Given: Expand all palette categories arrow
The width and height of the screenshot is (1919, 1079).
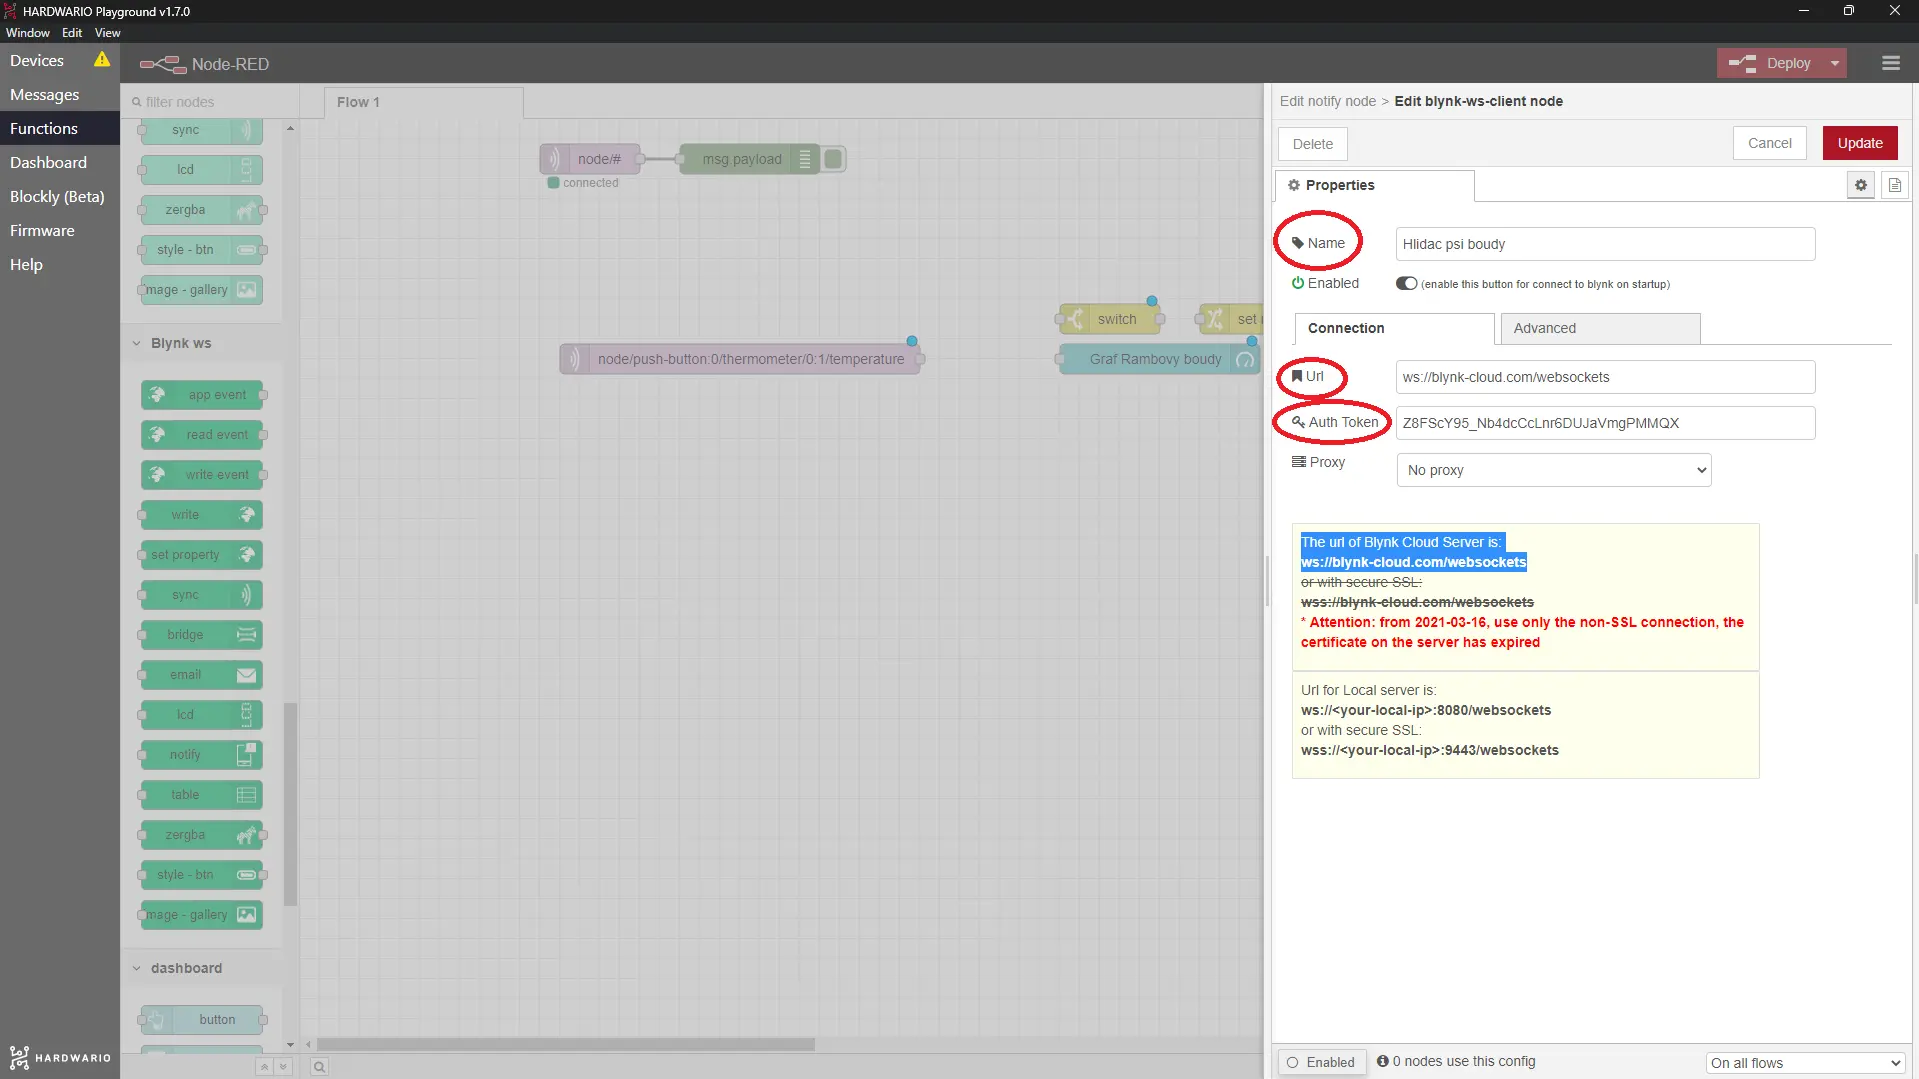Looking at the screenshot, I should [x=283, y=1067].
